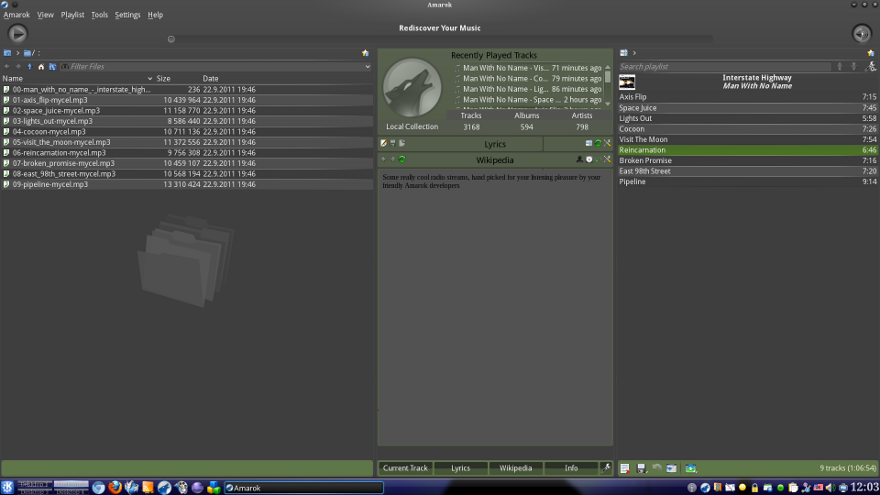
Task: Expand the breadcrumb chevron after media sources
Action: pos(17,53)
